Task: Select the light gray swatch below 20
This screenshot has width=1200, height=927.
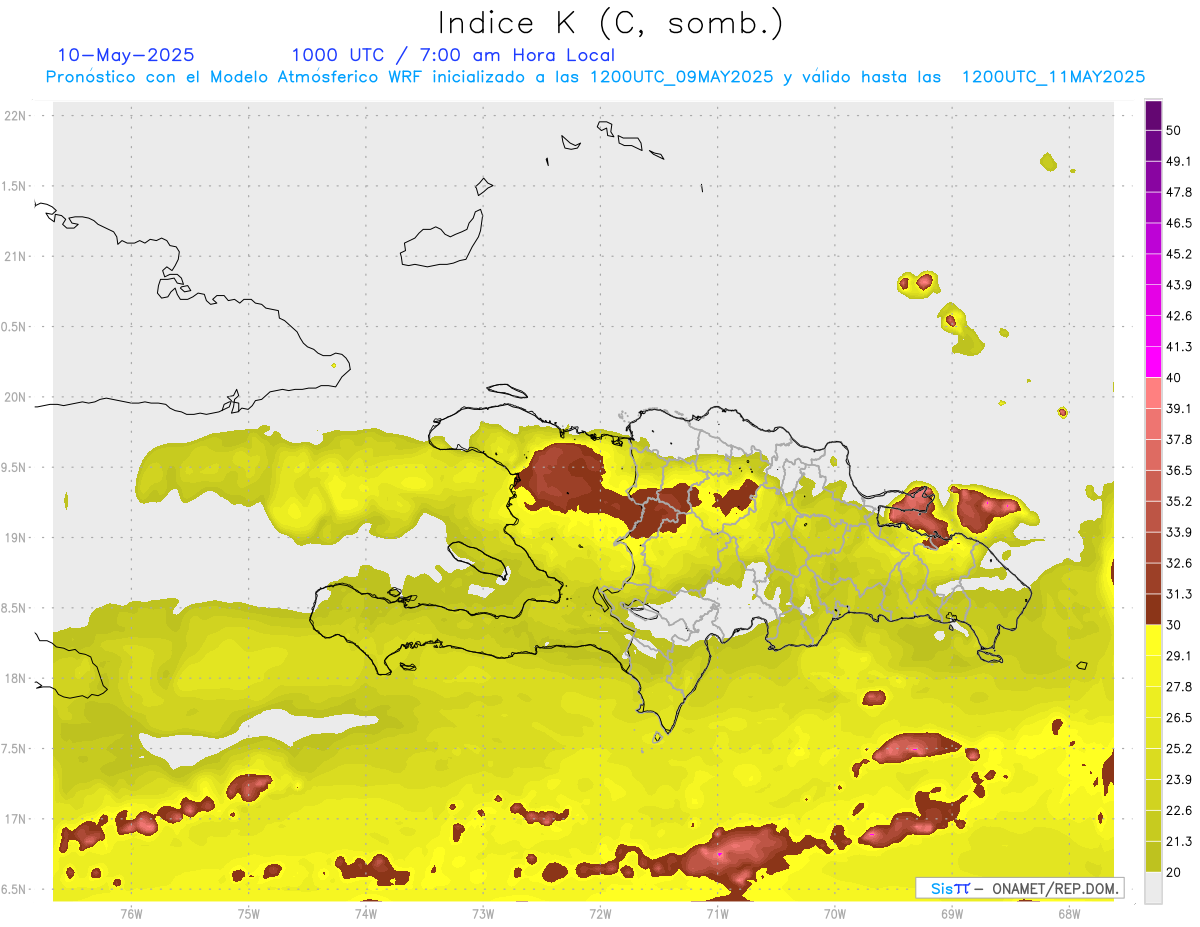Action: click(x=1153, y=888)
